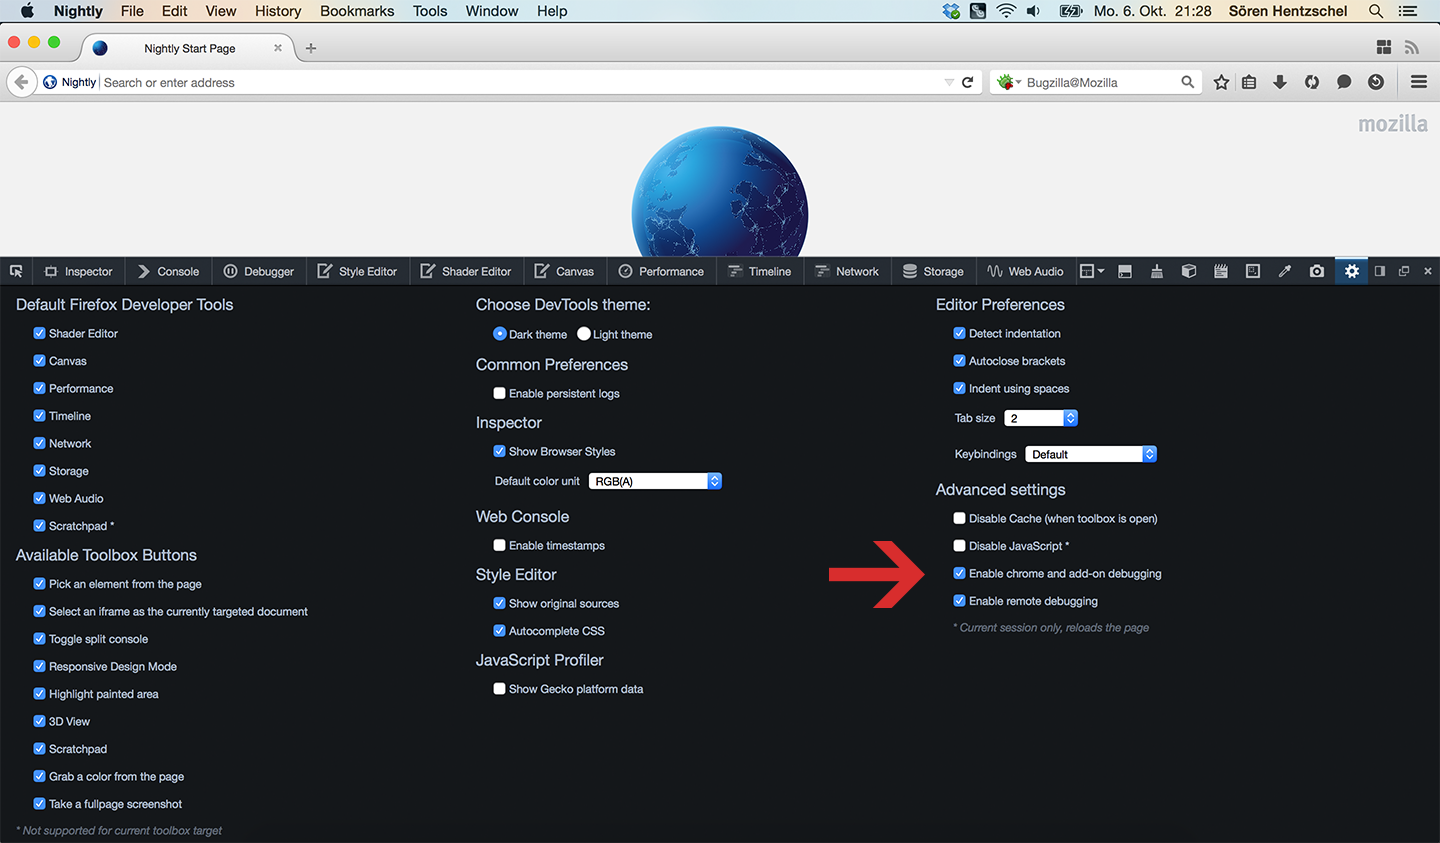The height and width of the screenshot is (843, 1440).
Task: Click the RSS feed icon in tab bar
Action: [1412, 47]
